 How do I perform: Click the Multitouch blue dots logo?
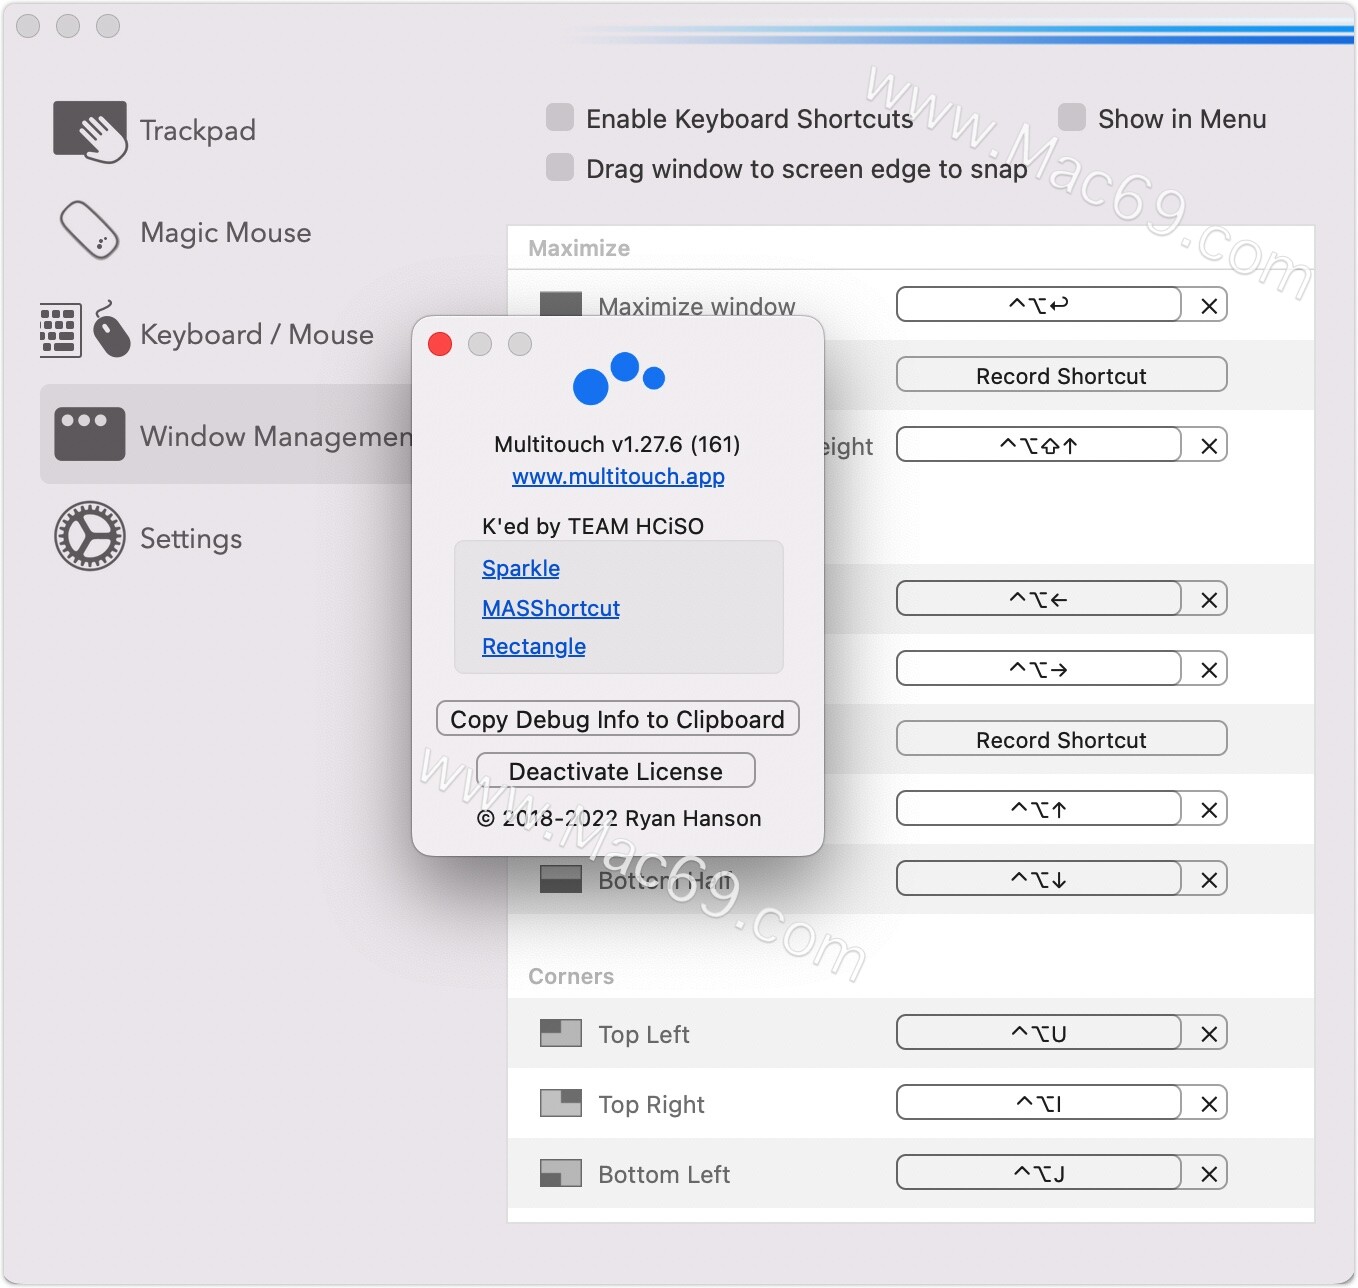pyautogui.click(x=618, y=378)
